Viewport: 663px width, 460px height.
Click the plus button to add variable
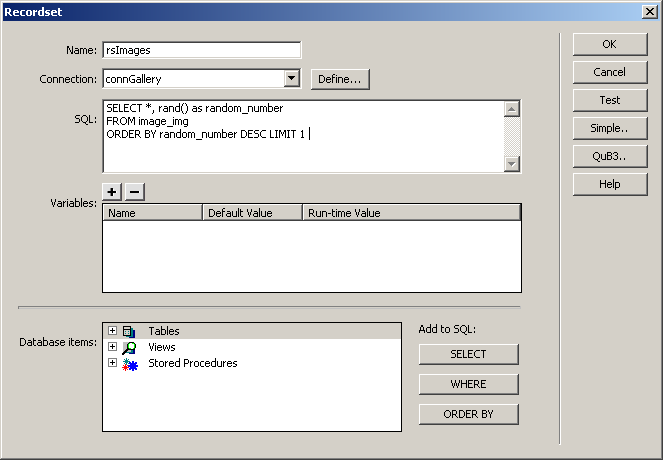(x=112, y=192)
